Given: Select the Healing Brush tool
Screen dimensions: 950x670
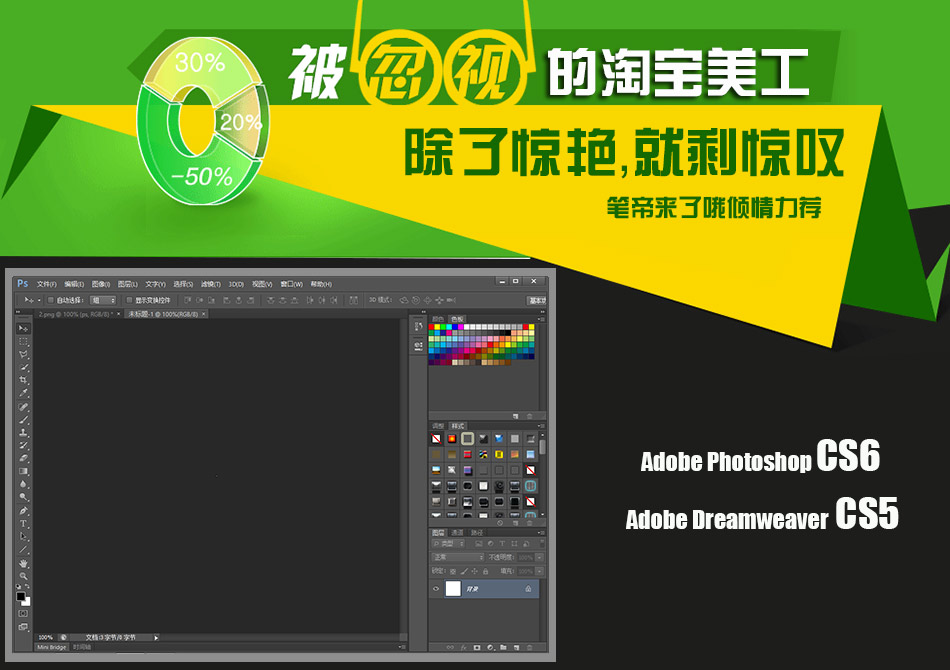Looking at the screenshot, I should point(24,406).
